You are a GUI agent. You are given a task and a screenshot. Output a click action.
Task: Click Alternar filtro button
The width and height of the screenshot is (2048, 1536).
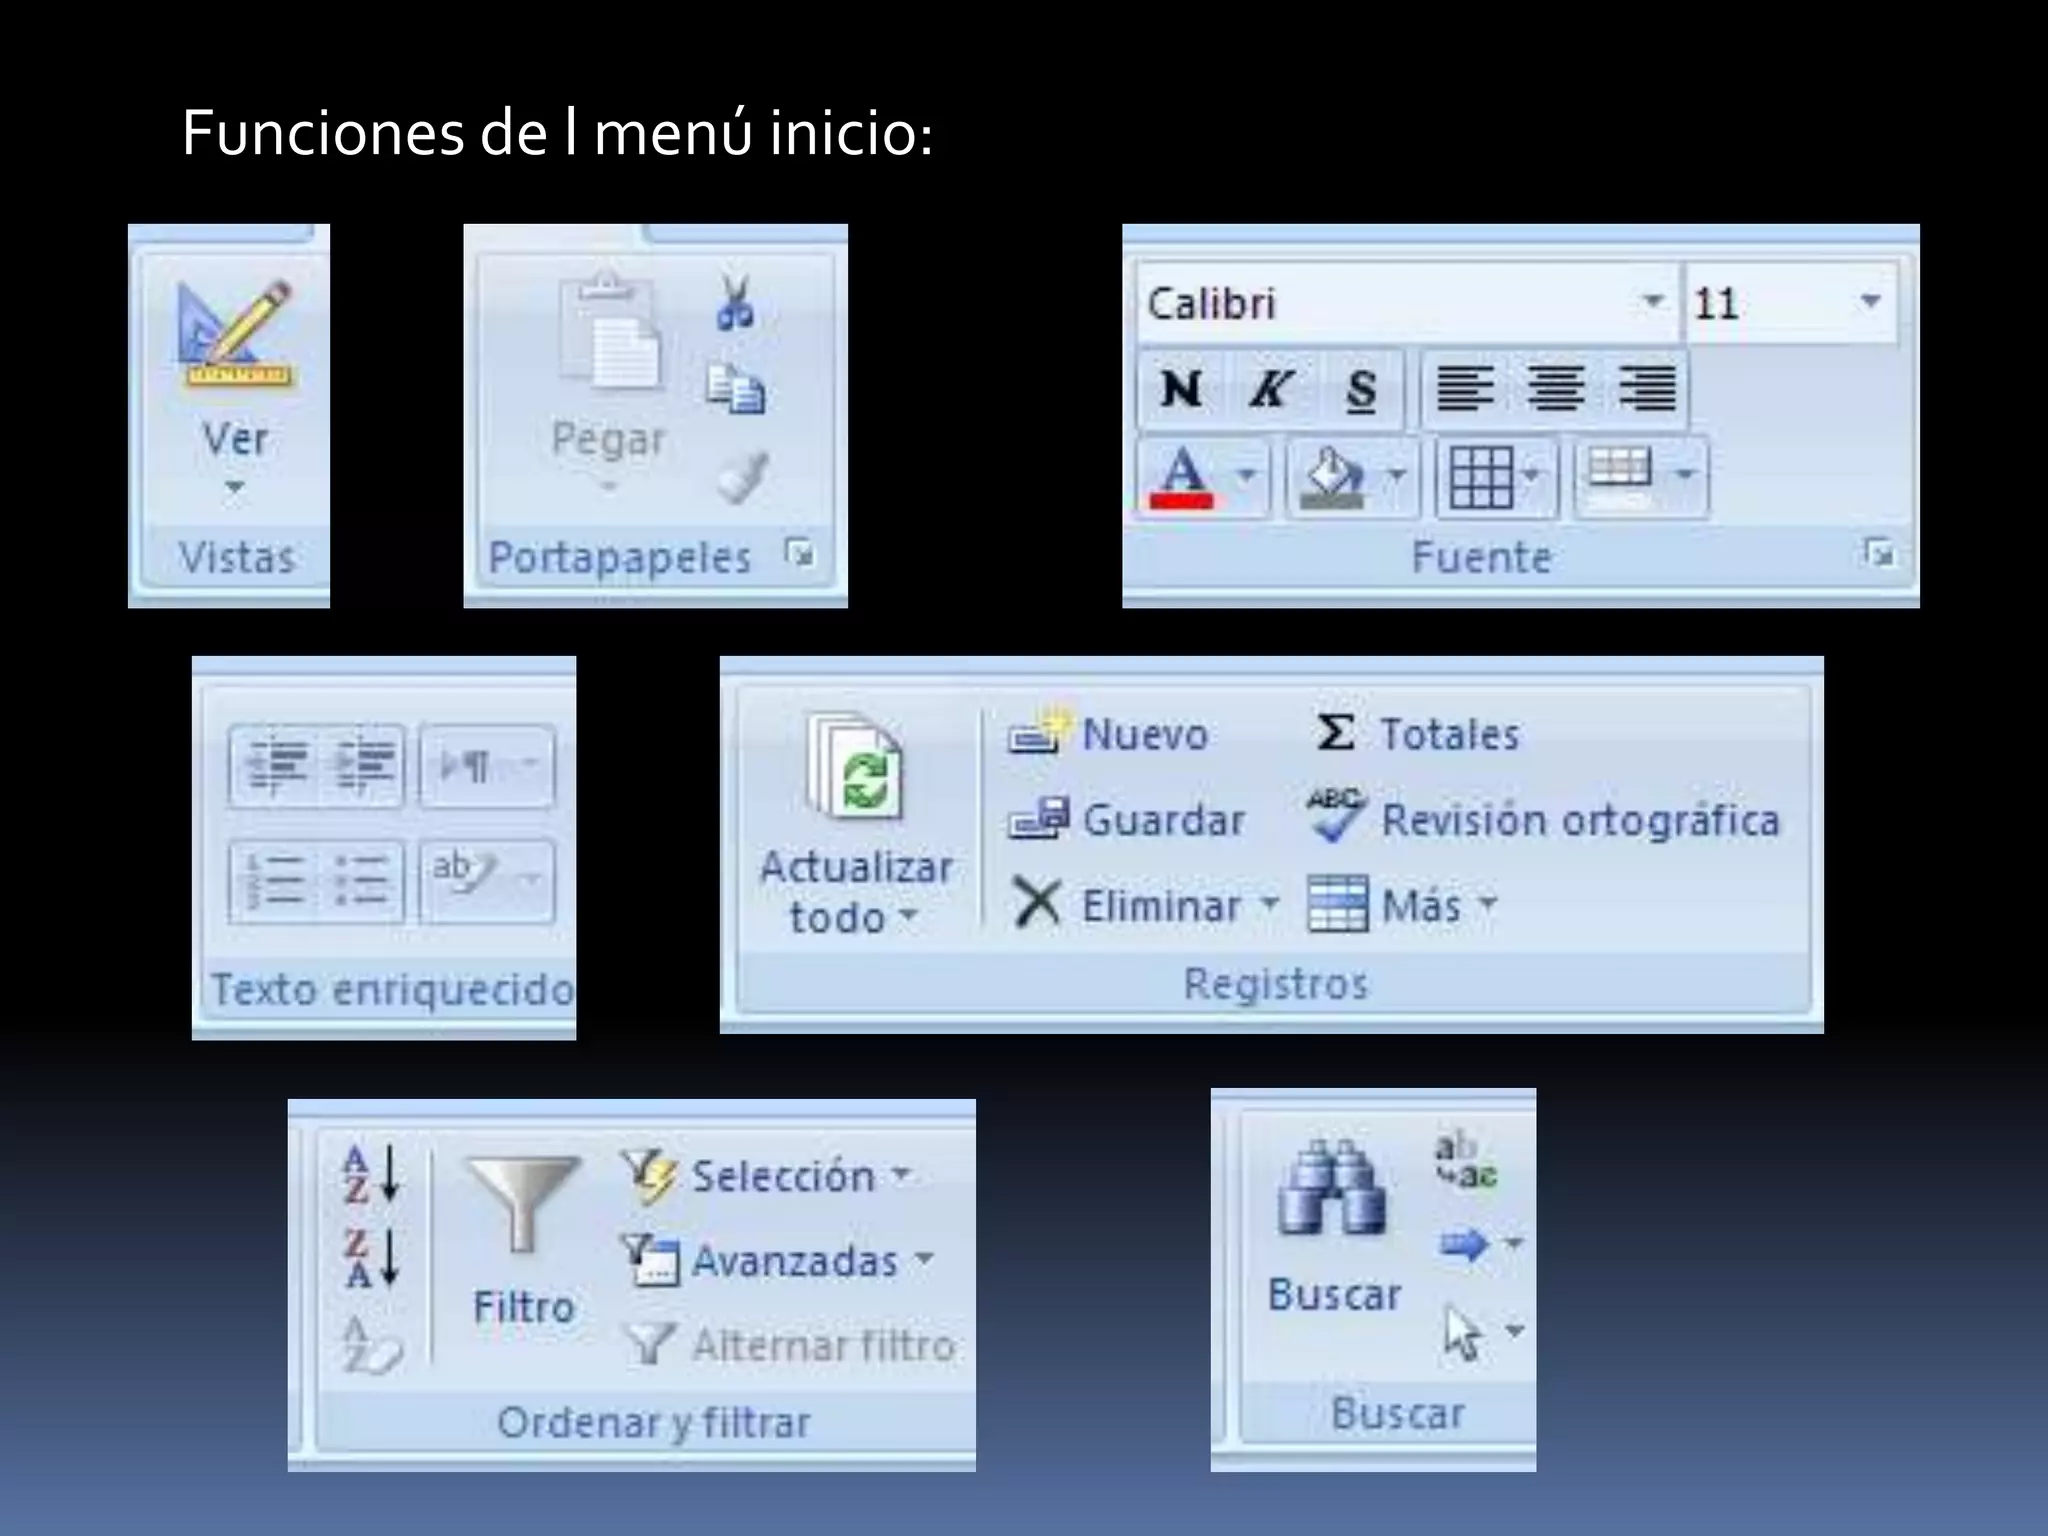pyautogui.click(x=789, y=1345)
